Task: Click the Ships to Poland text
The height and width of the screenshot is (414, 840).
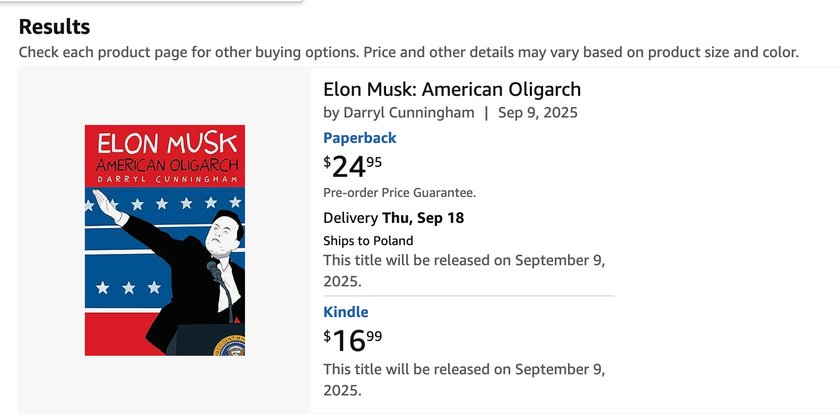Action: coord(368,241)
